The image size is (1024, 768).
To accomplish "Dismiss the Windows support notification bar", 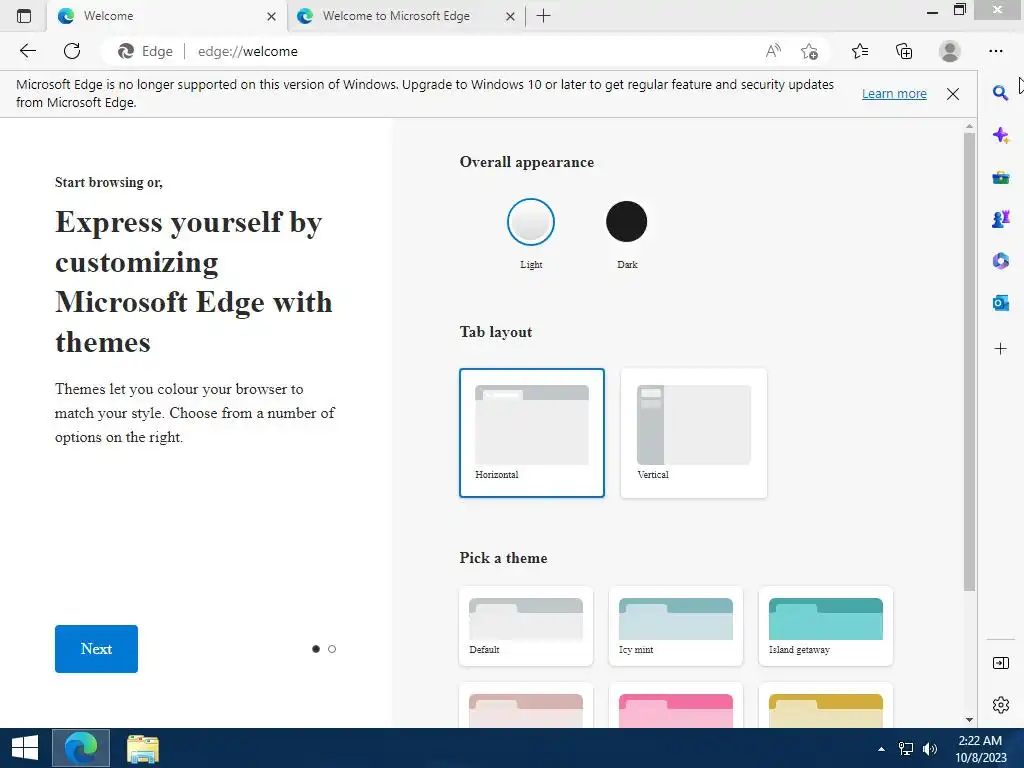I will tap(953, 93).
